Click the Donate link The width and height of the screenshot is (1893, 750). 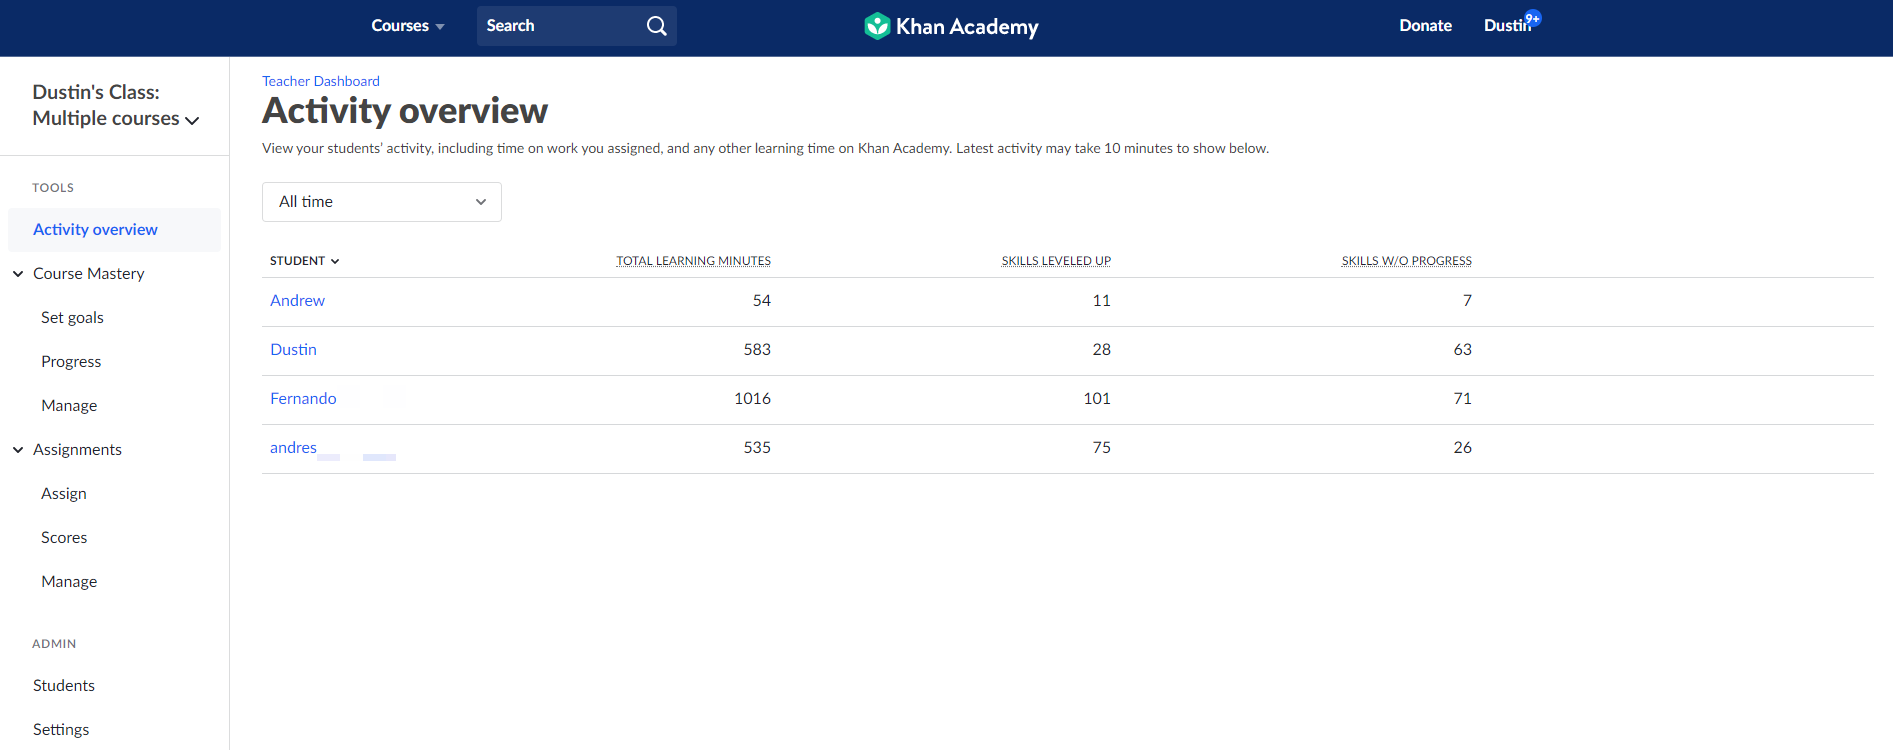(x=1425, y=26)
